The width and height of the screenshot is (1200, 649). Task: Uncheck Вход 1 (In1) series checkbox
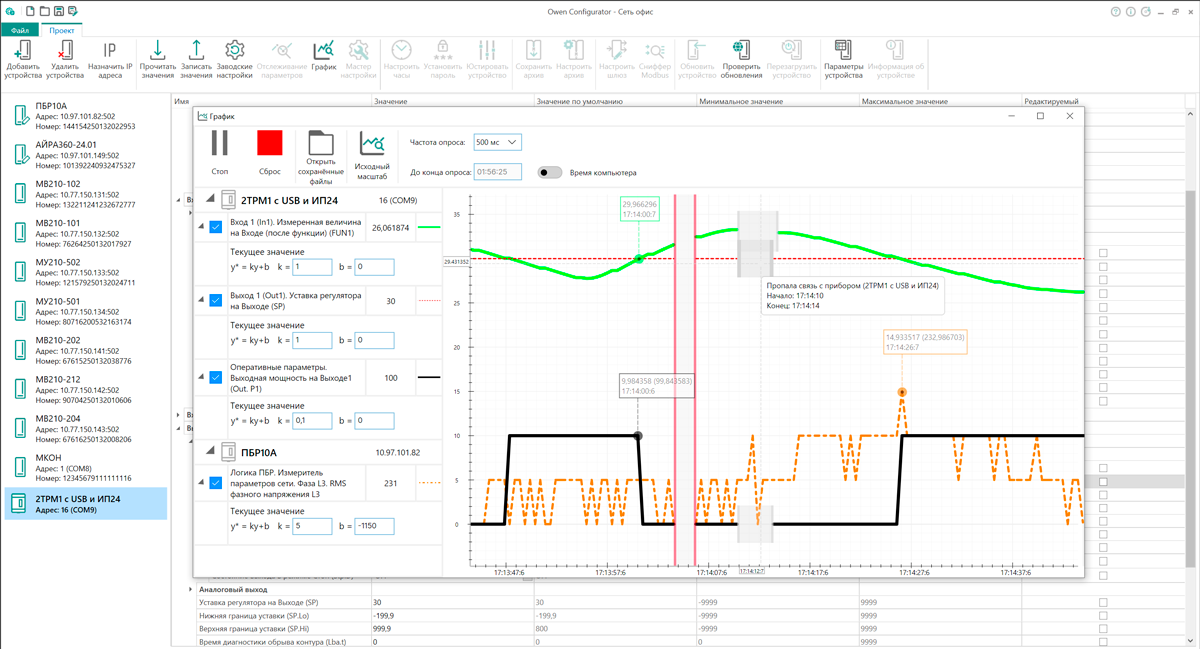(216, 228)
